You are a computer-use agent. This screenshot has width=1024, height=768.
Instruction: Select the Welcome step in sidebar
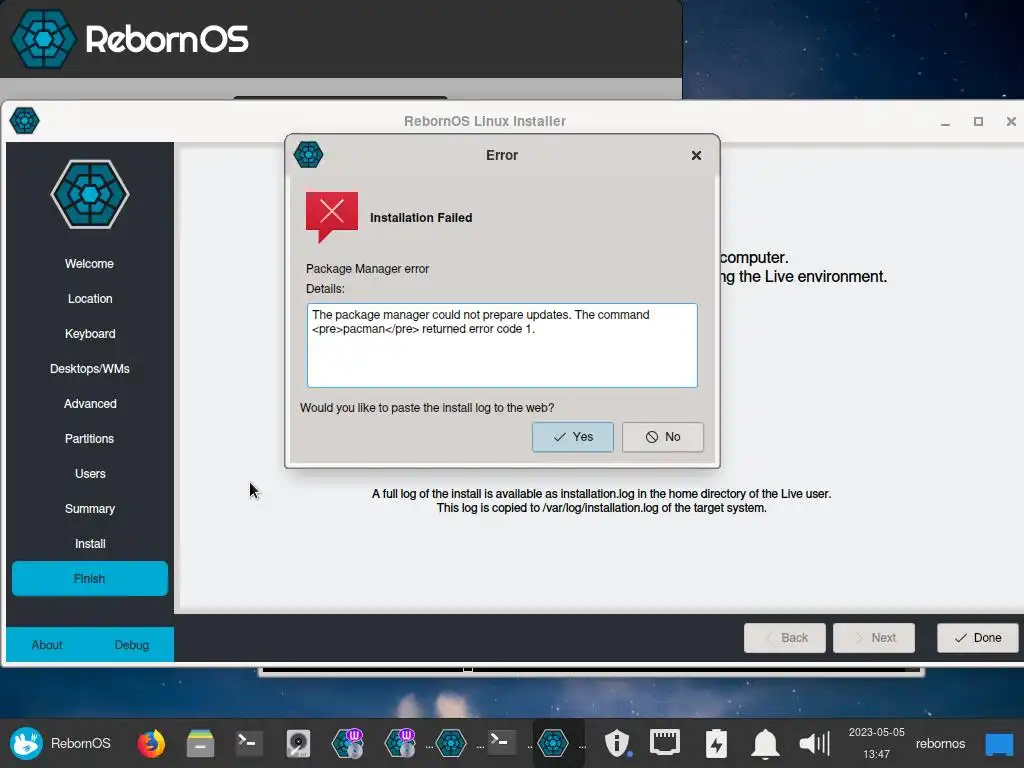[89, 264]
